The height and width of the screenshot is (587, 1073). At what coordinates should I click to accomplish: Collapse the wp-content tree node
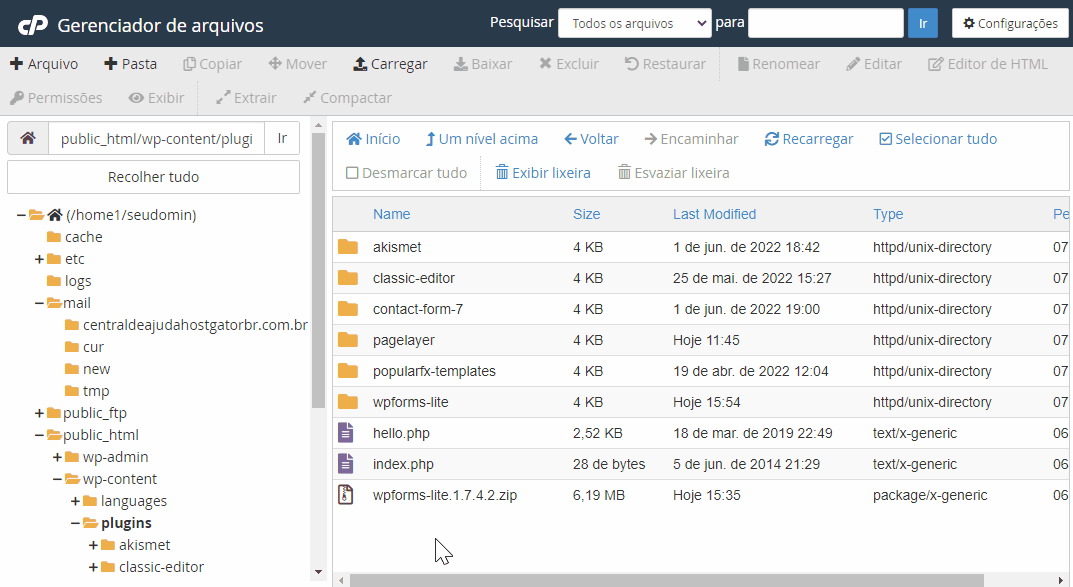(57, 479)
